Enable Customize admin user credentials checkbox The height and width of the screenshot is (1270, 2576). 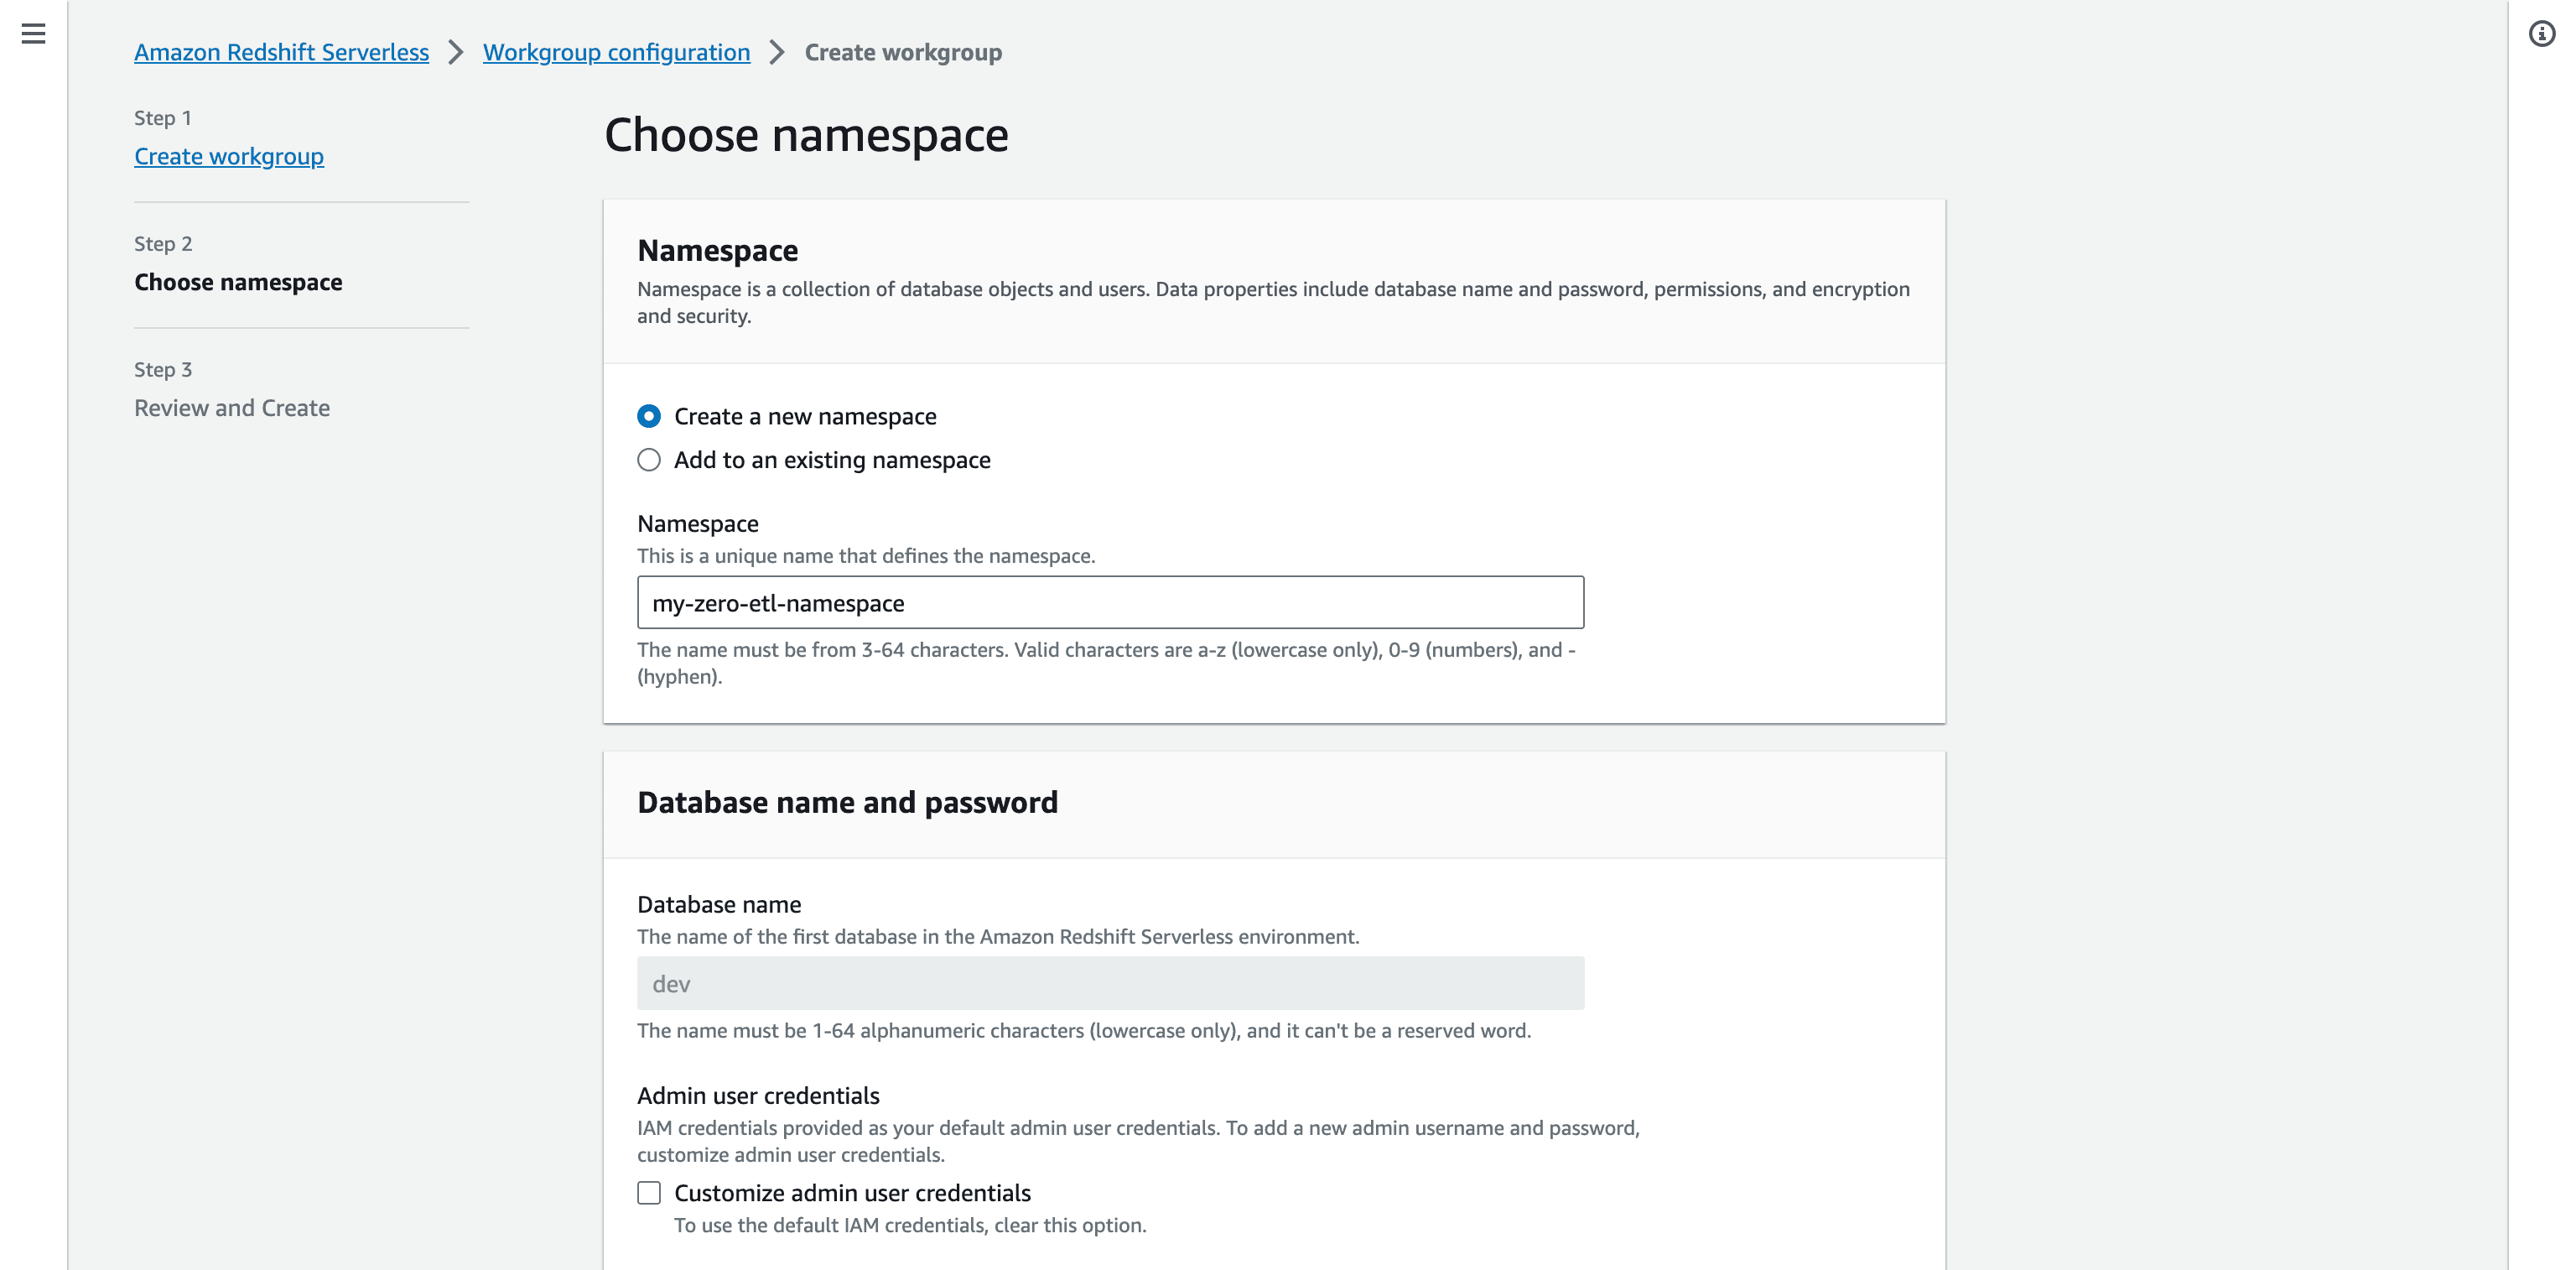click(x=649, y=1193)
